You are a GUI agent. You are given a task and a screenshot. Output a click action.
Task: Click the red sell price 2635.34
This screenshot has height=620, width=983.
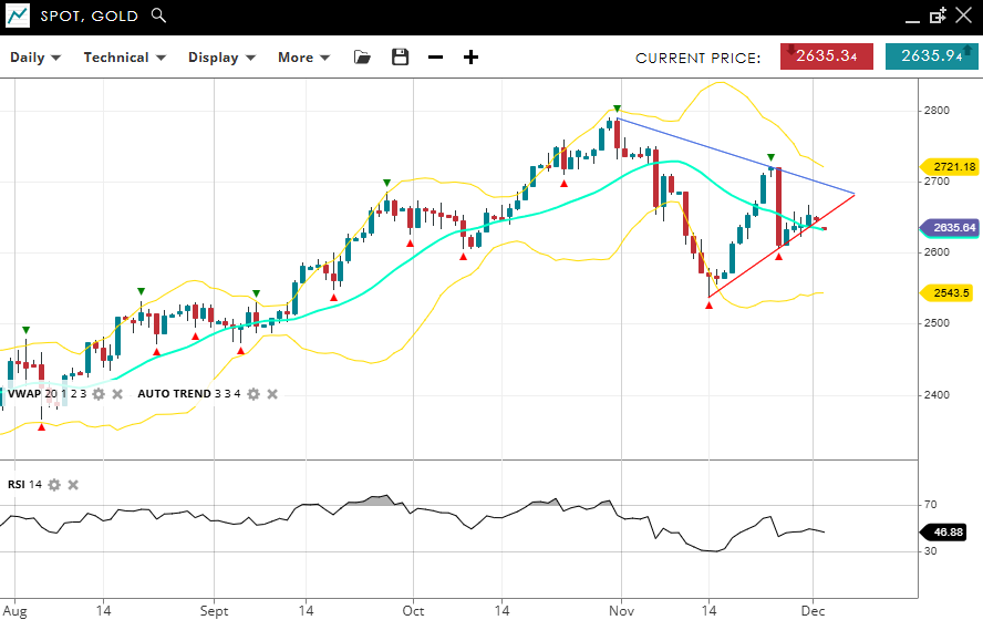click(826, 56)
